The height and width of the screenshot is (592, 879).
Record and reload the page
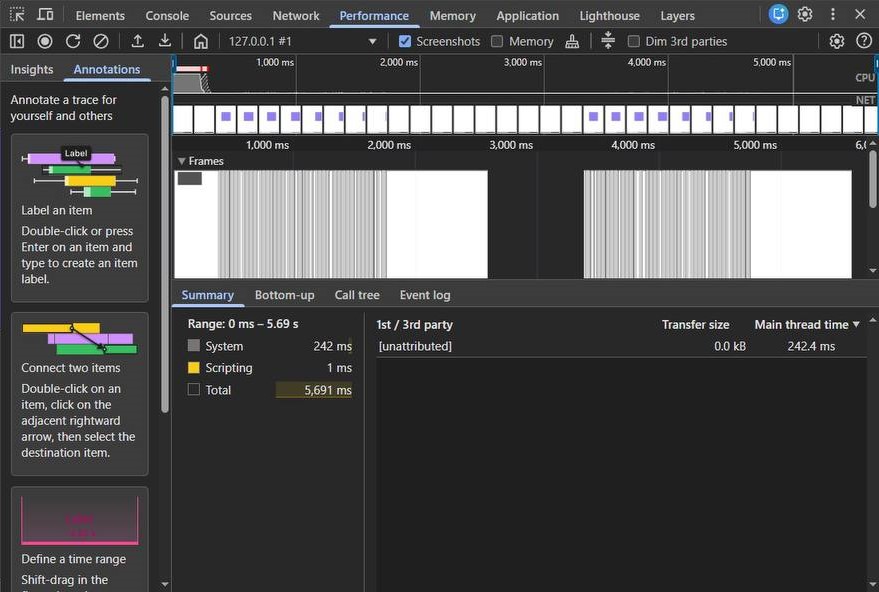74,41
